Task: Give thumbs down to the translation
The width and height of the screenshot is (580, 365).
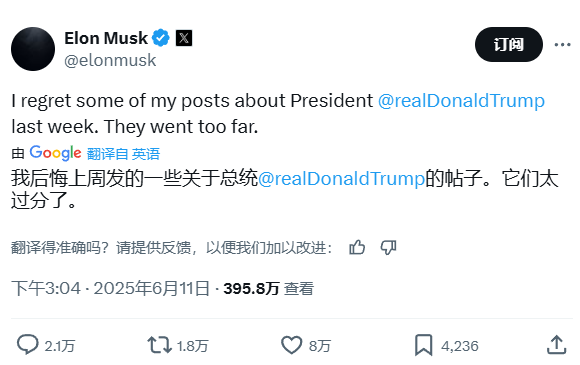Action: (388, 247)
